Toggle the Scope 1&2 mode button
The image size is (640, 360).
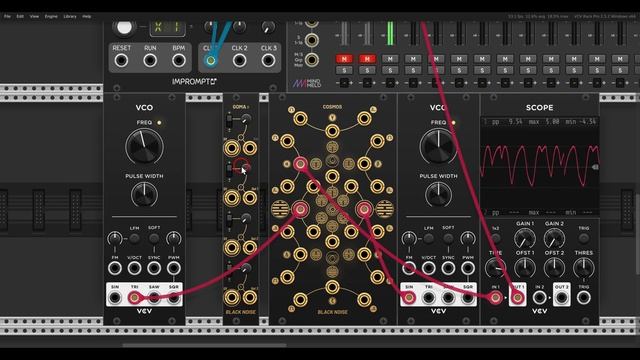tap(496, 238)
